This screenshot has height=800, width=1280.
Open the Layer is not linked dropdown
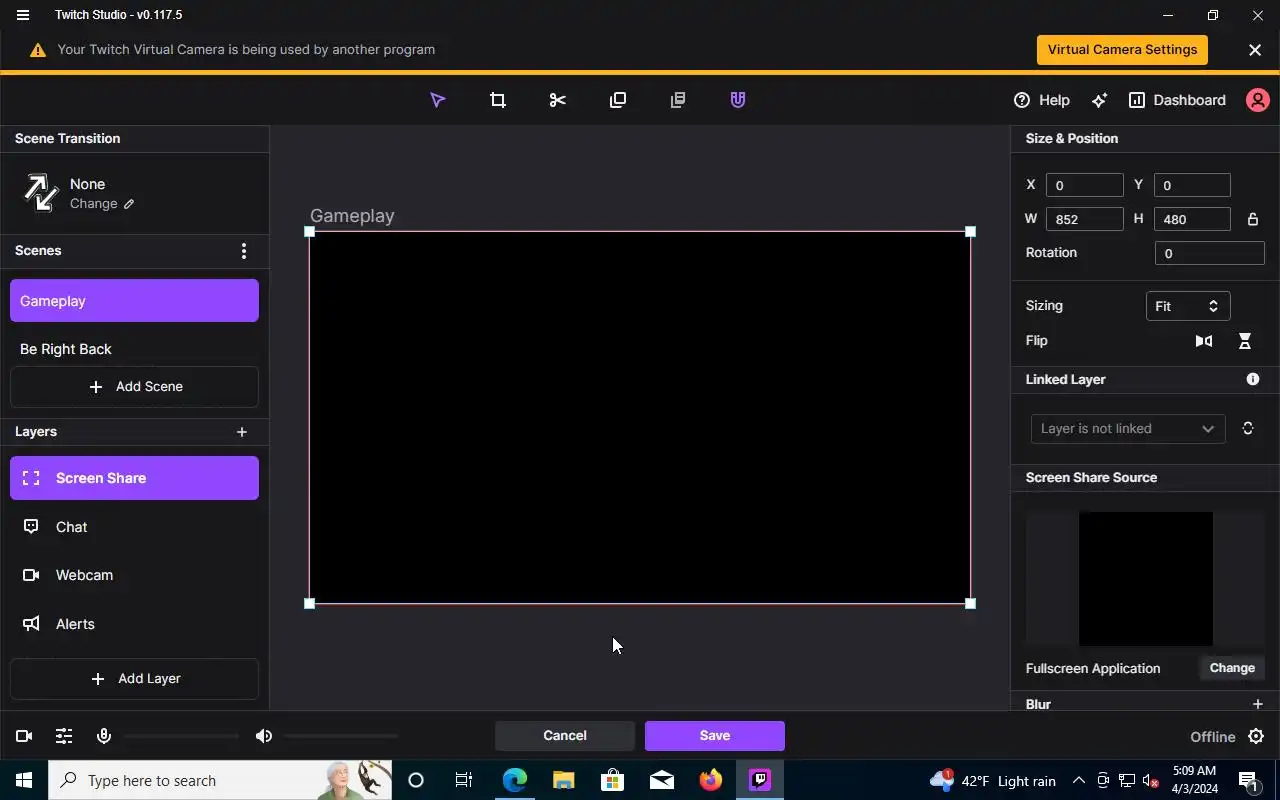click(x=1128, y=429)
